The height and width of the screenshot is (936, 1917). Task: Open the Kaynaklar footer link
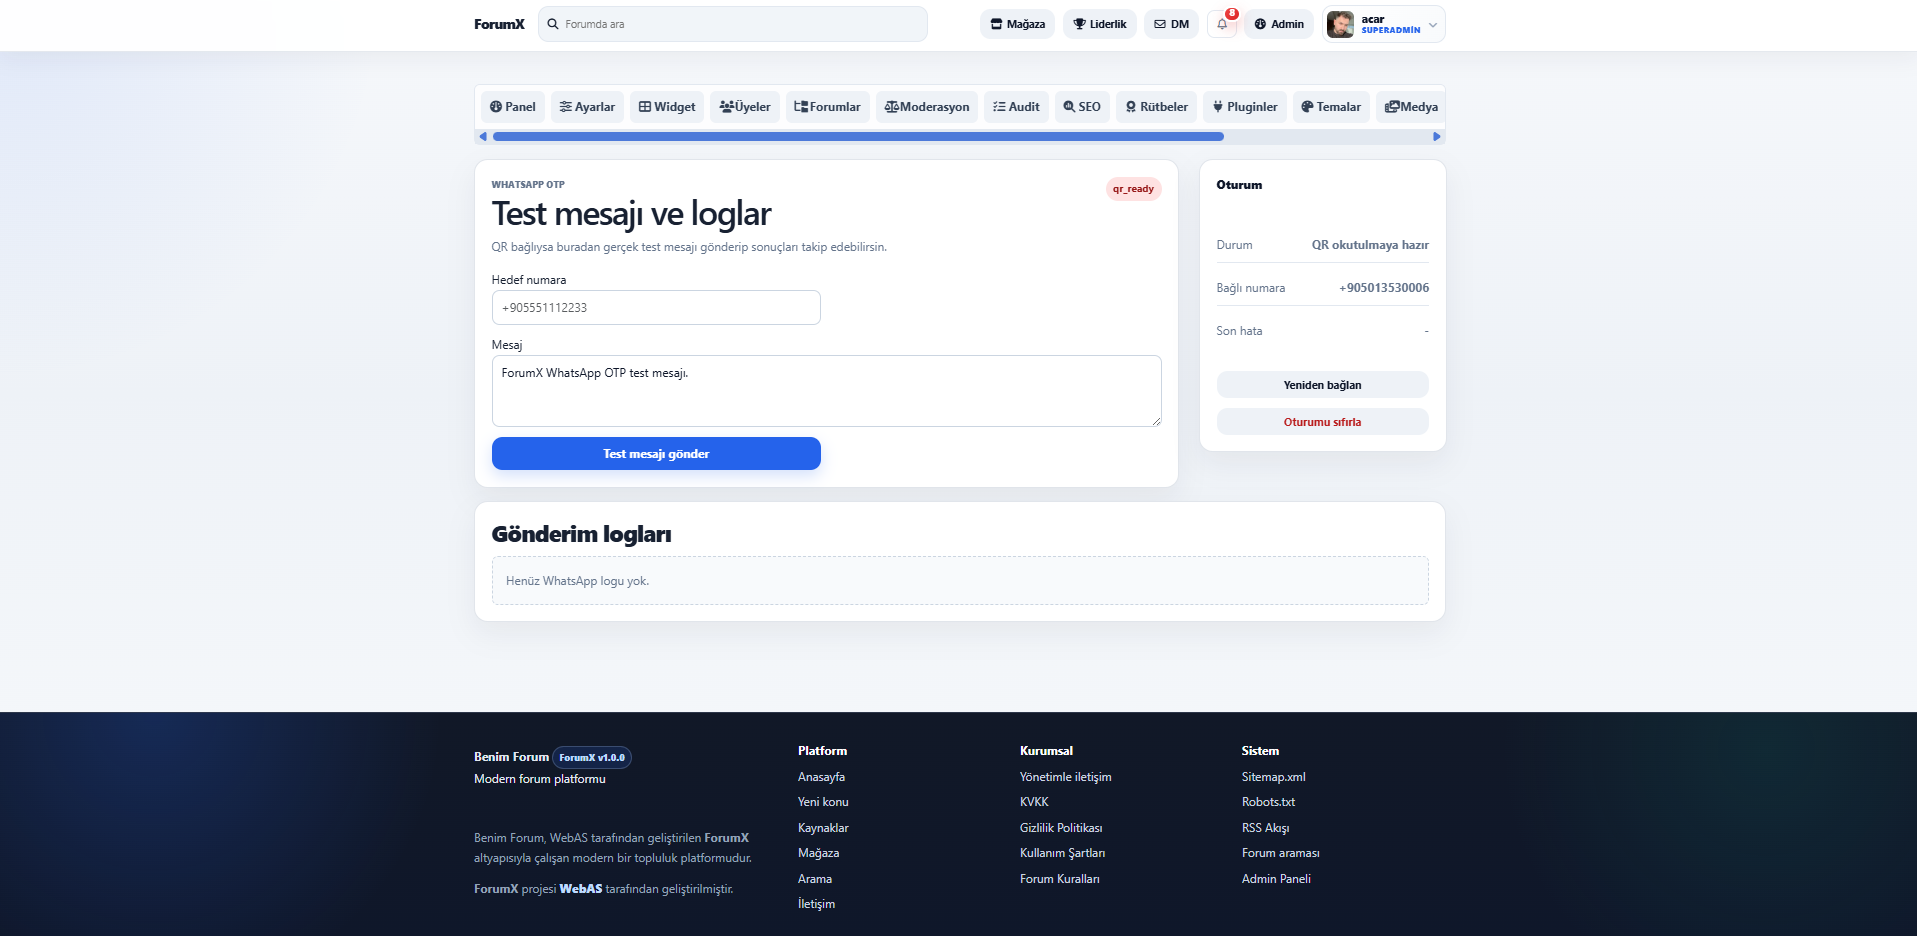(823, 828)
